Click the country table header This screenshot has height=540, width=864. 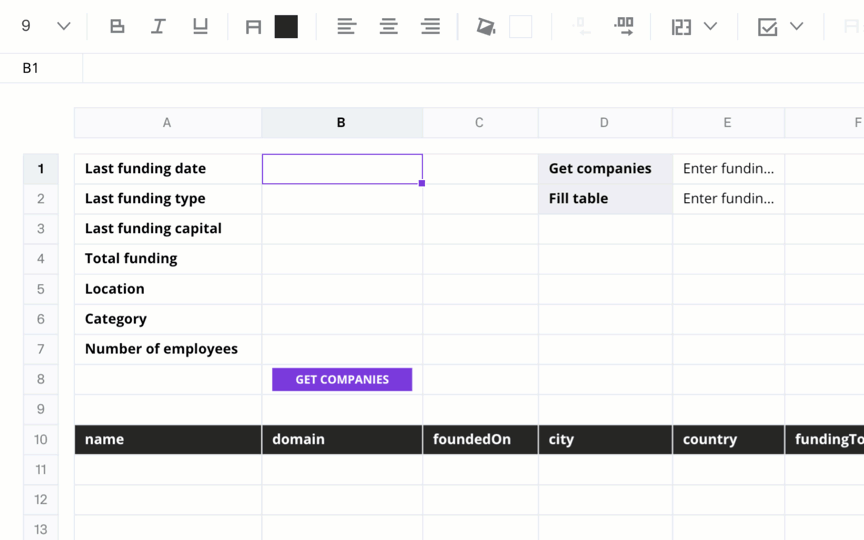(728, 440)
